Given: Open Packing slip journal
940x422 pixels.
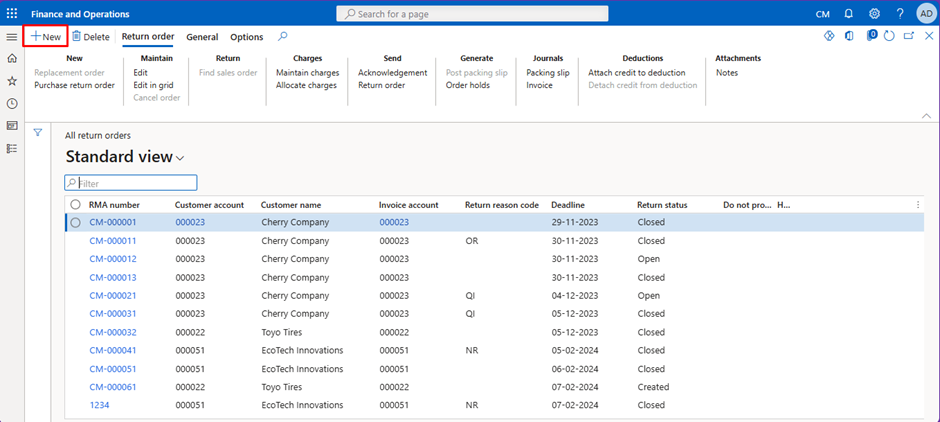Looking at the screenshot, I should coord(548,73).
